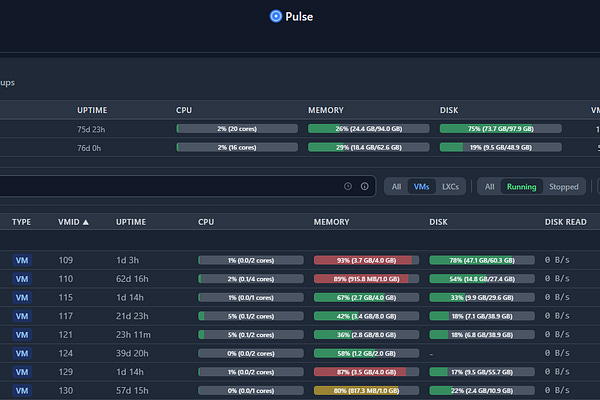The height and width of the screenshot is (400, 600).
Task: Click node disk bar 19% (9.5 GB/48.9 GB)
Action: (x=501, y=147)
